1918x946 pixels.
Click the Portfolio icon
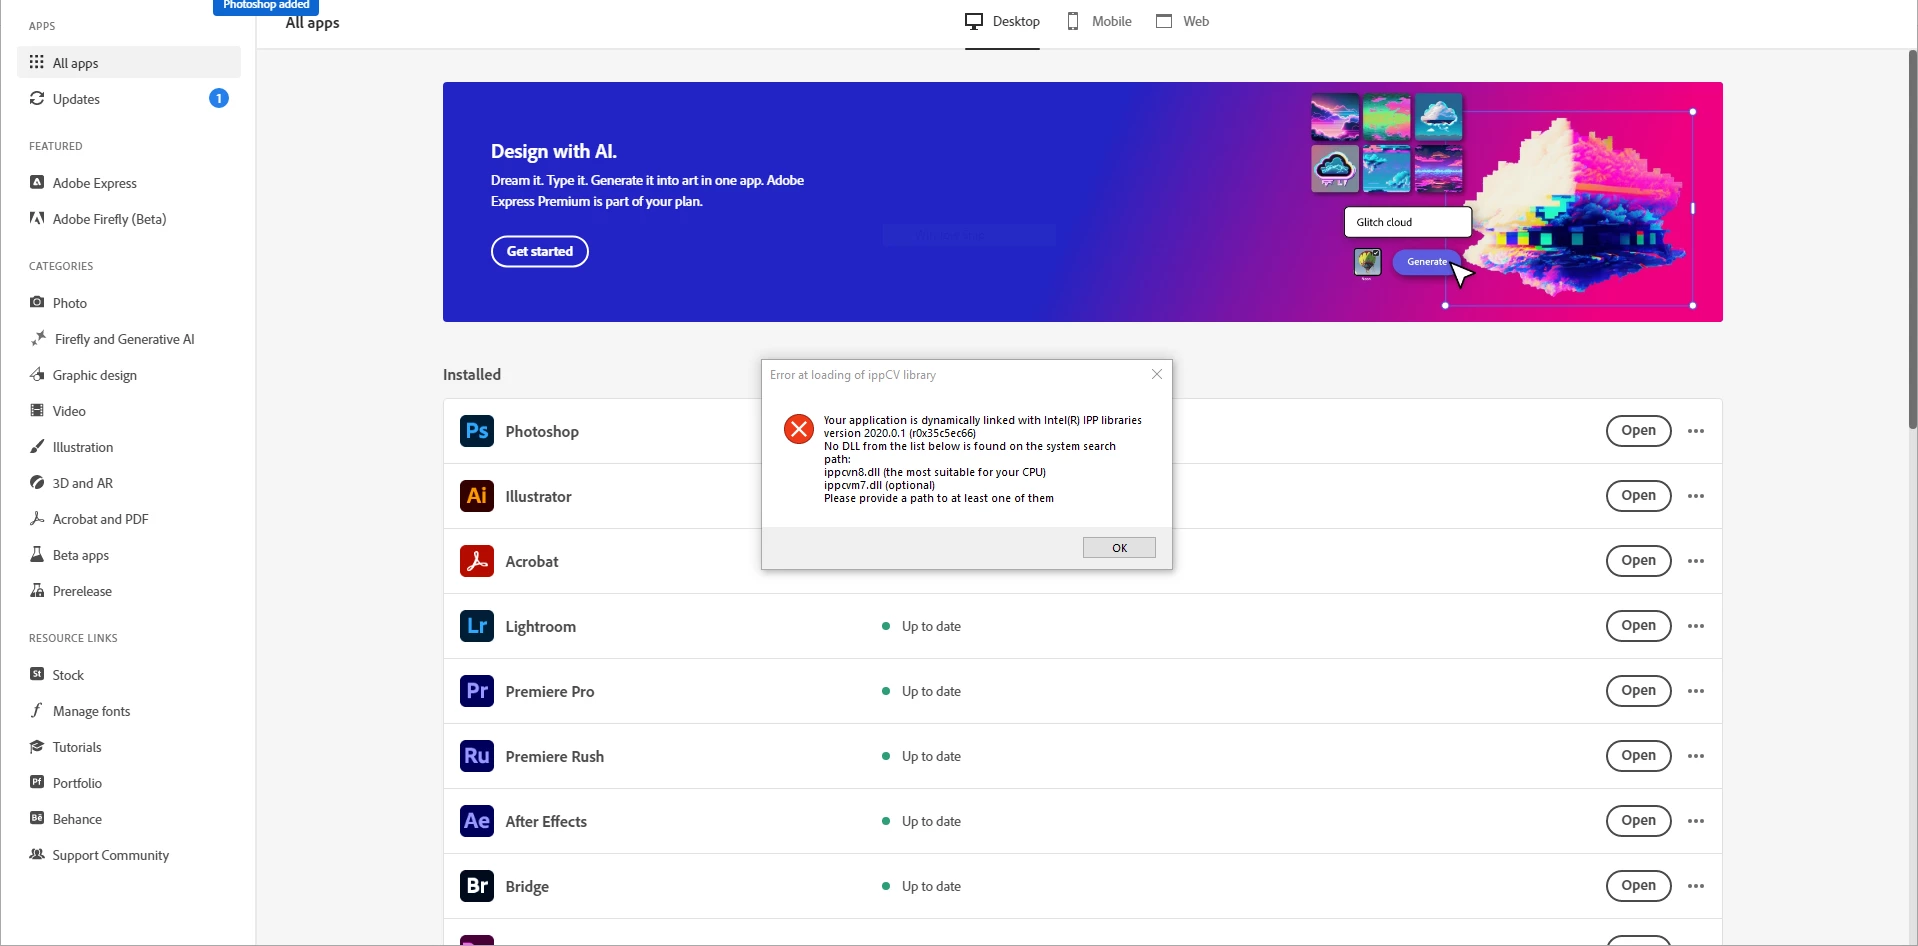pos(37,782)
